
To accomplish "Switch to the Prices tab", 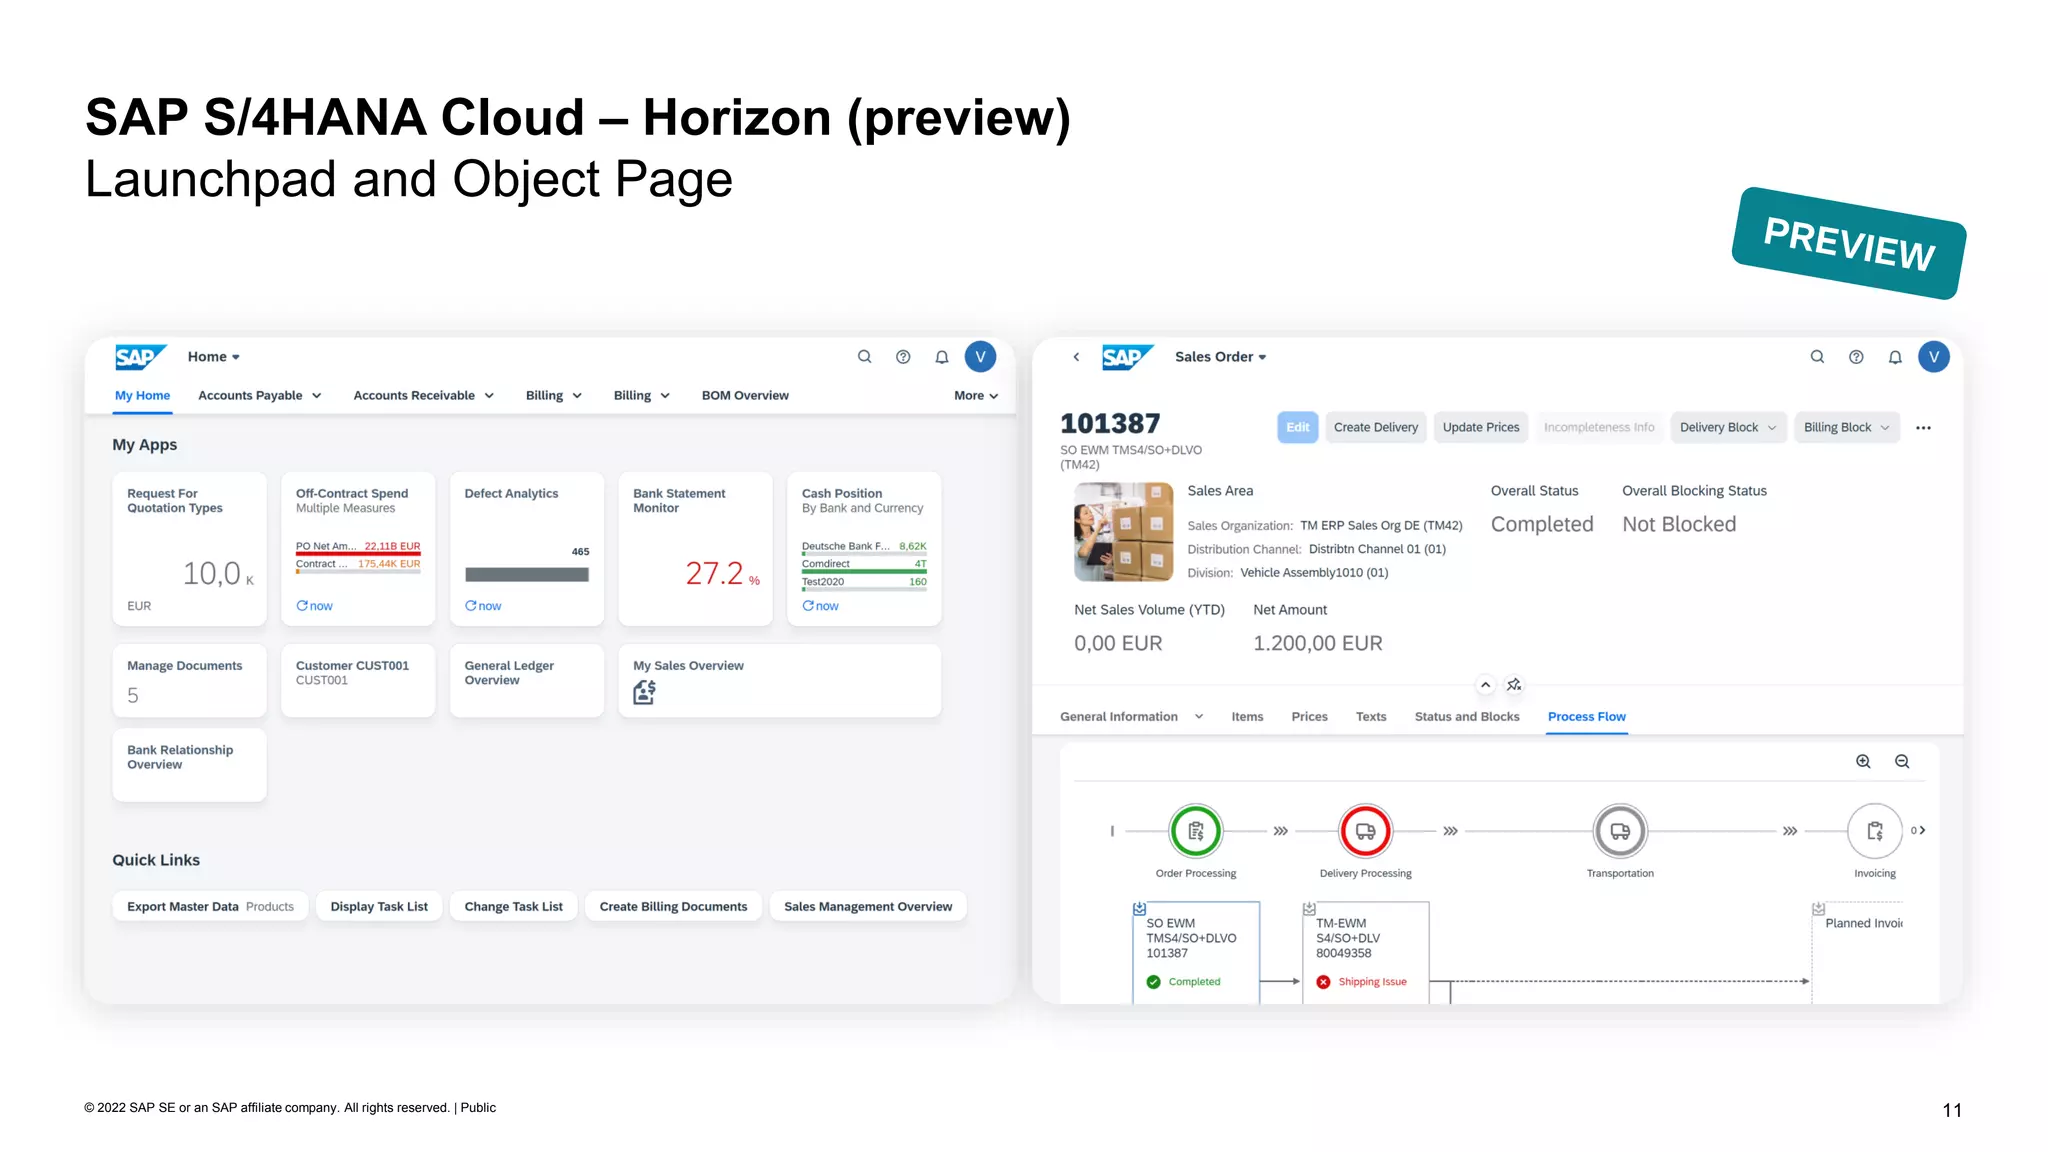I will [x=1309, y=717].
